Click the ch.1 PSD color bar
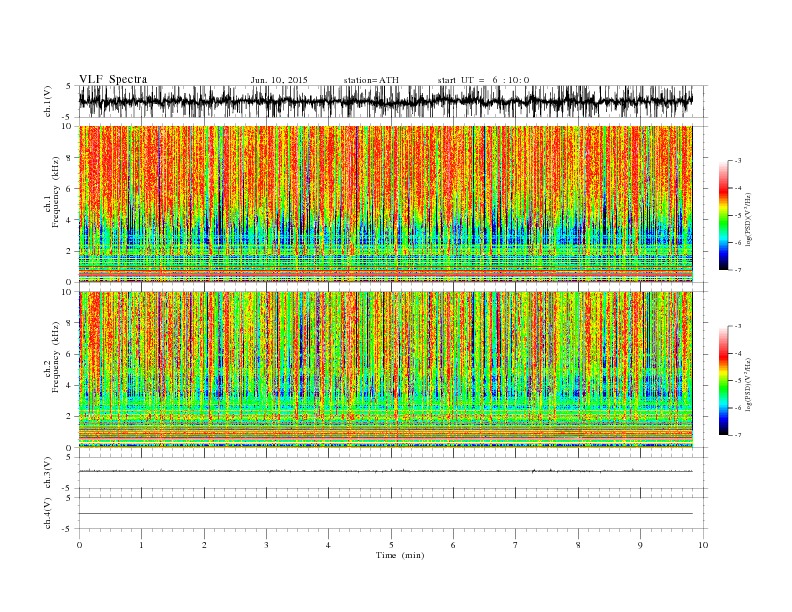792x612 pixels. tap(723, 215)
